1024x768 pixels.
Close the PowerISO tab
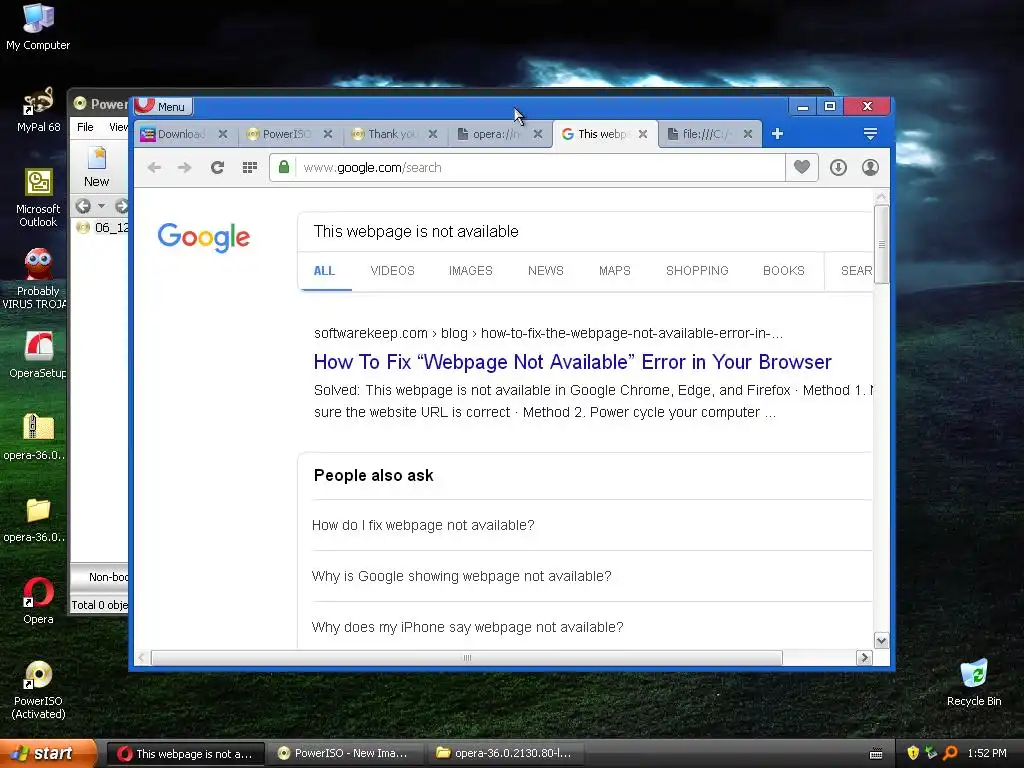(x=328, y=134)
